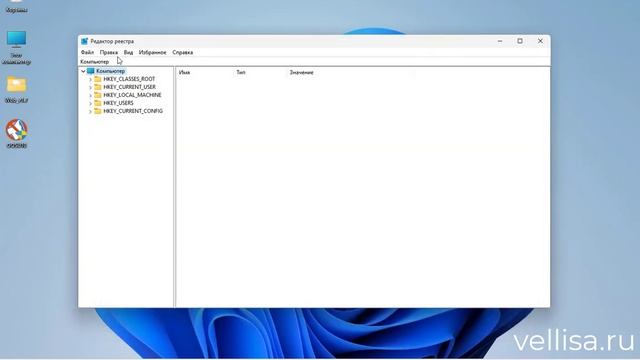Close the Registry Editor window
Viewport: 640px width, 360px height.
point(540,41)
